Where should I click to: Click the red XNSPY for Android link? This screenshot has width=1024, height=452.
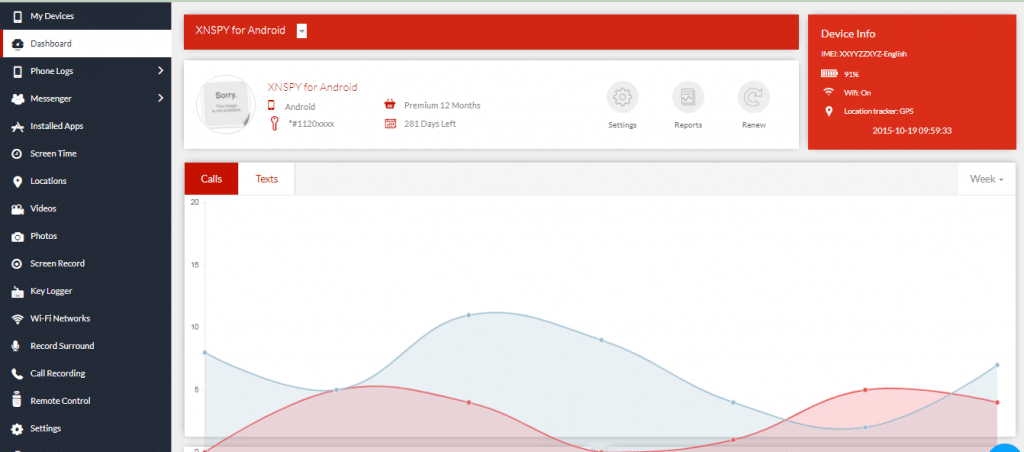[312, 87]
